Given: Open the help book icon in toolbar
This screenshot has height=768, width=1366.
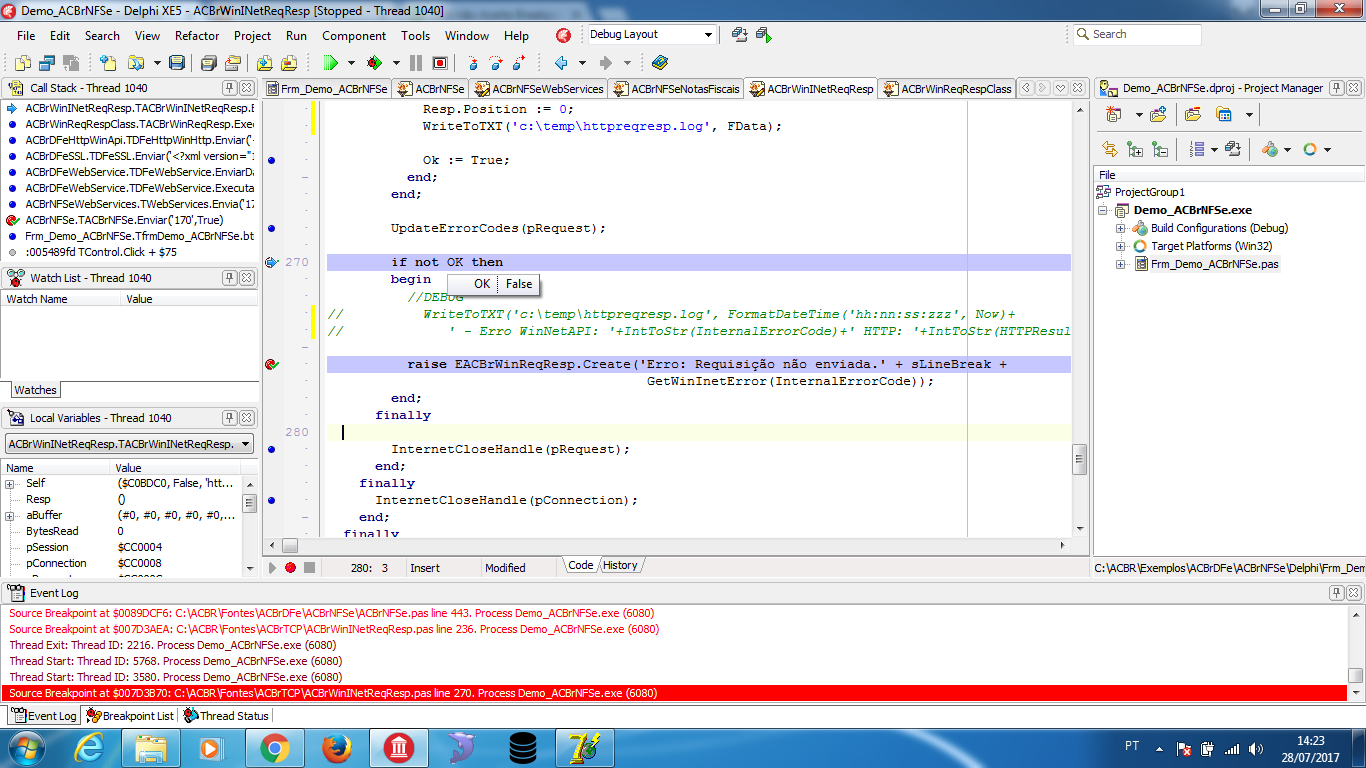Looking at the screenshot, I should pos(659,63).
